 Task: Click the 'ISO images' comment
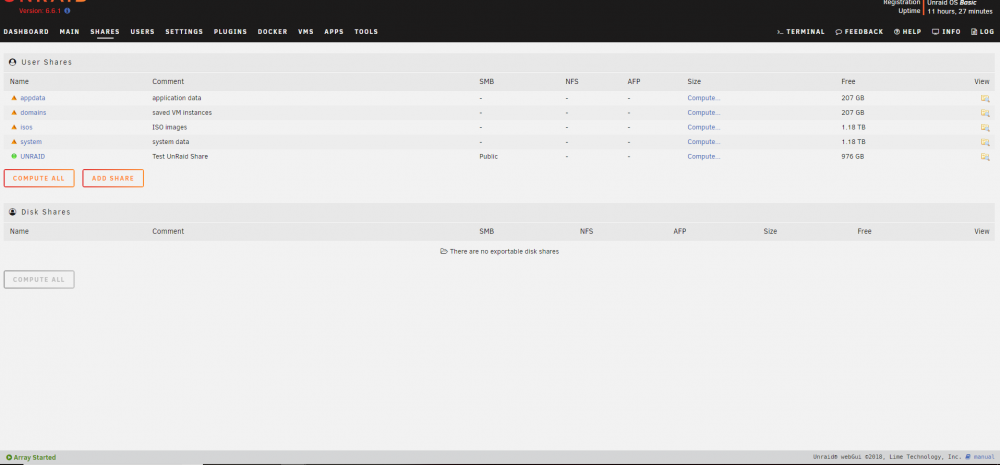(170, 128)
